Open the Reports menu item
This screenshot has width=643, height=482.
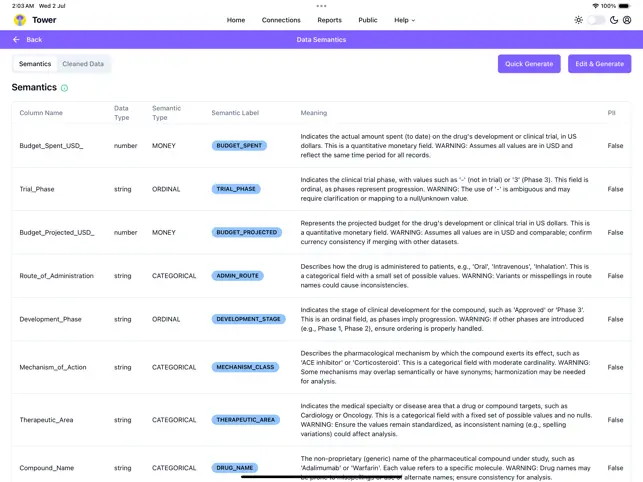[x=329, y=20]
